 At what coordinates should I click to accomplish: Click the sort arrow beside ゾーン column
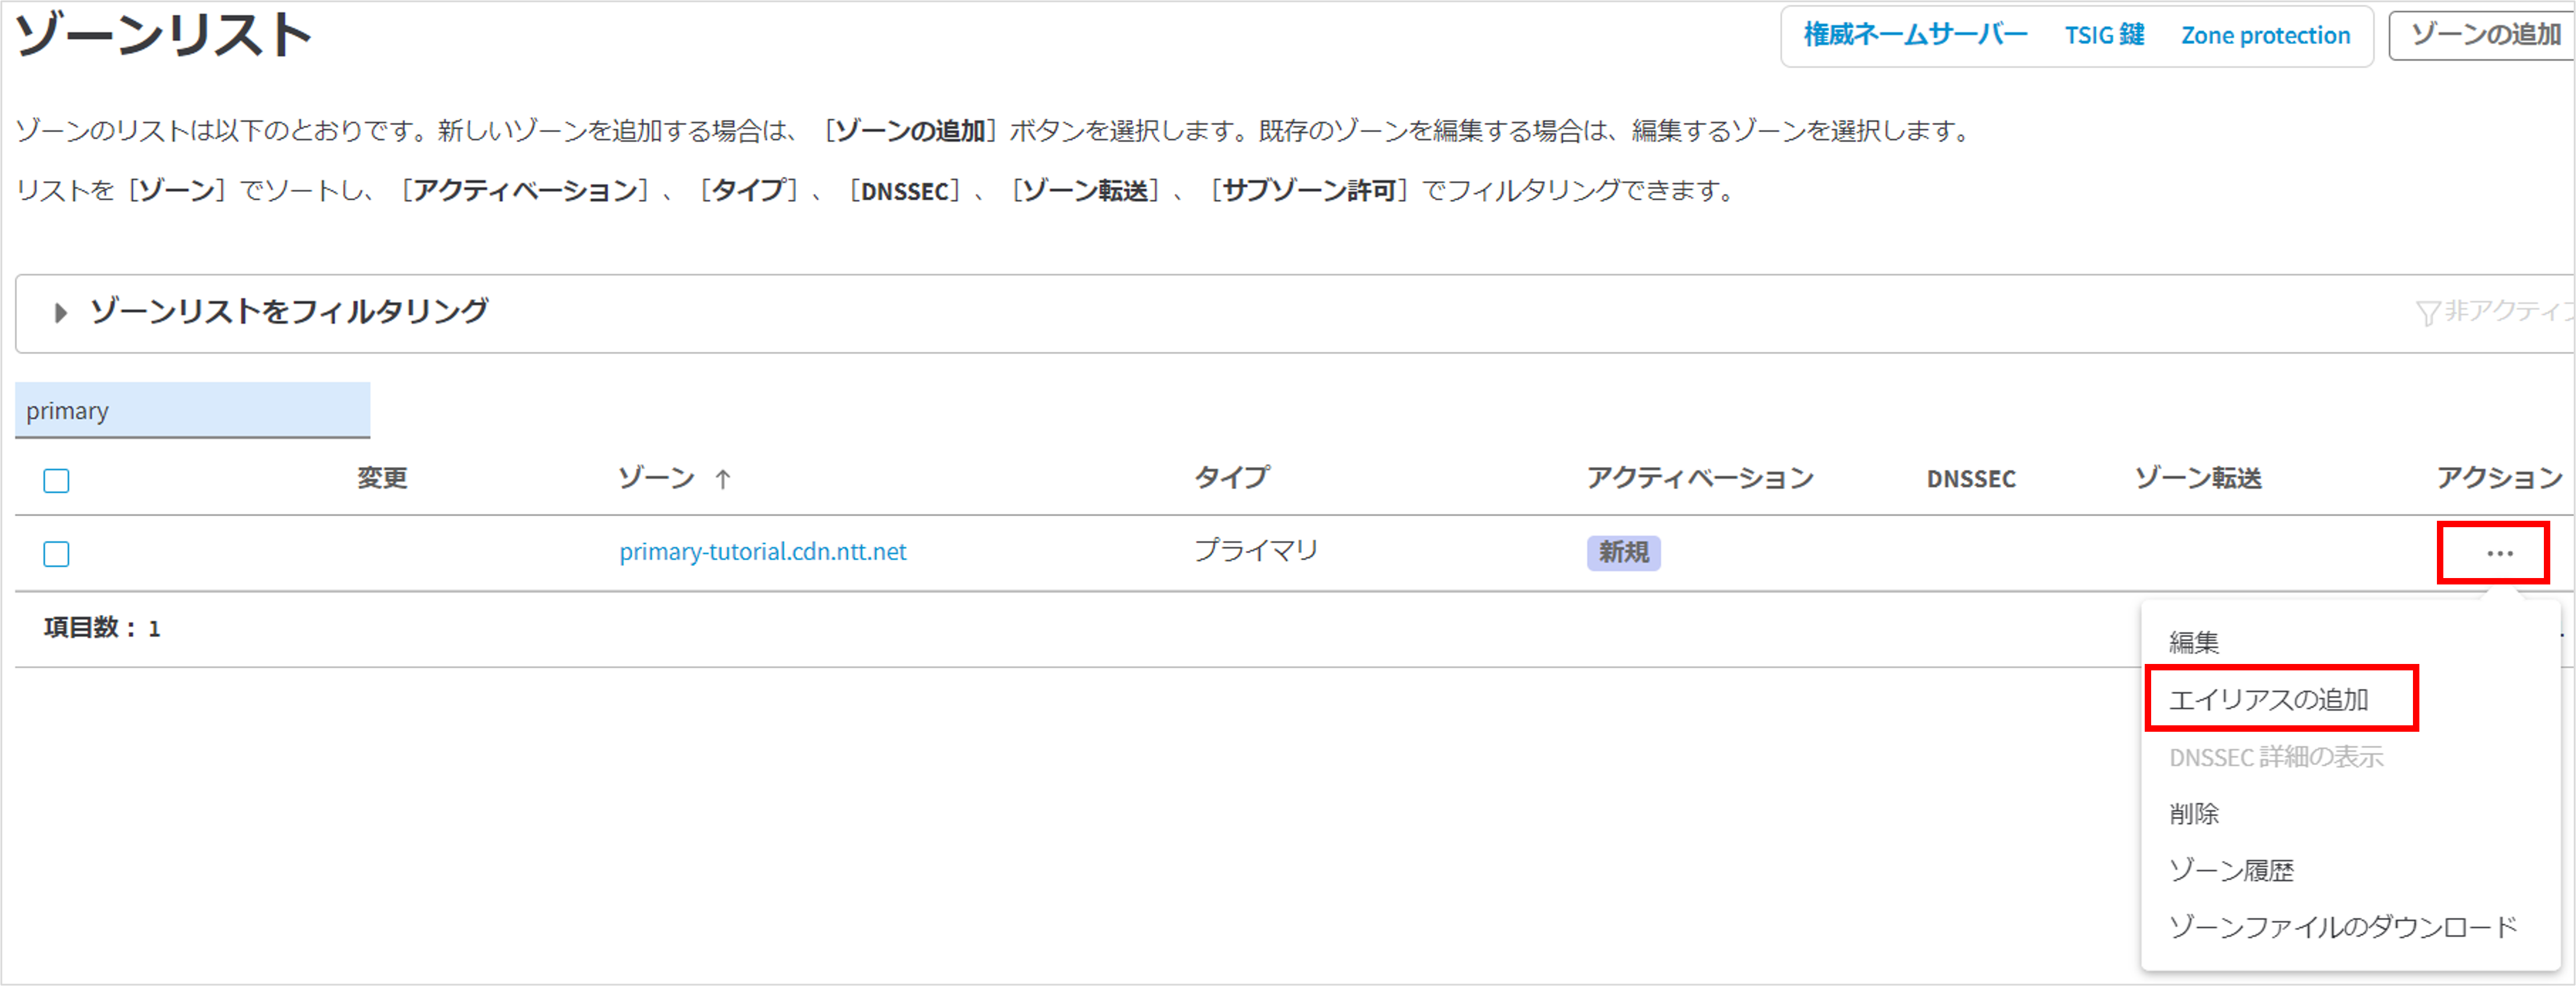pos(723,480)
